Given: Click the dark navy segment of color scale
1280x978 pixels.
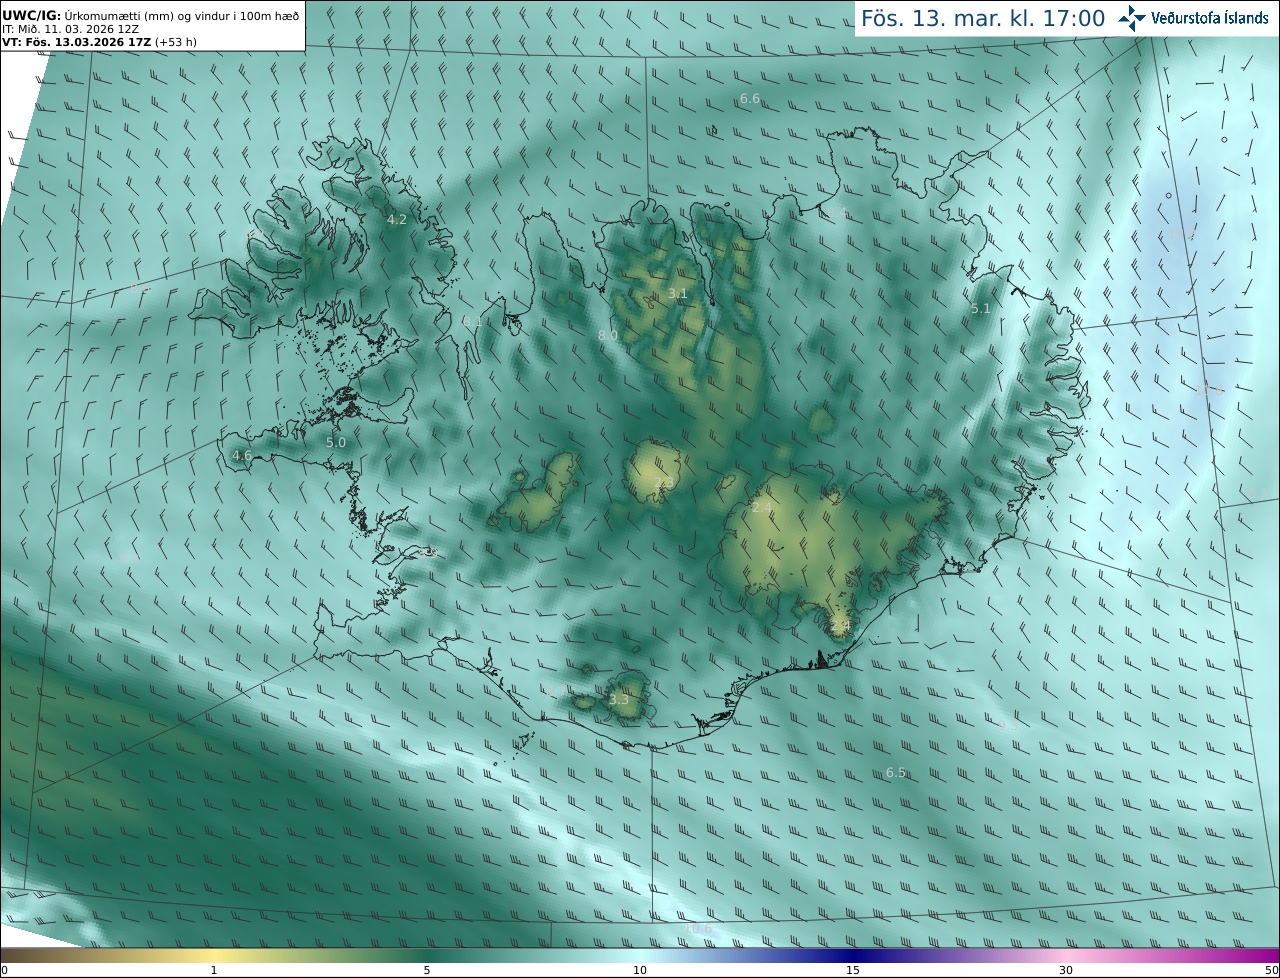Looking at the screenshot, I should (x=853, y=956).
